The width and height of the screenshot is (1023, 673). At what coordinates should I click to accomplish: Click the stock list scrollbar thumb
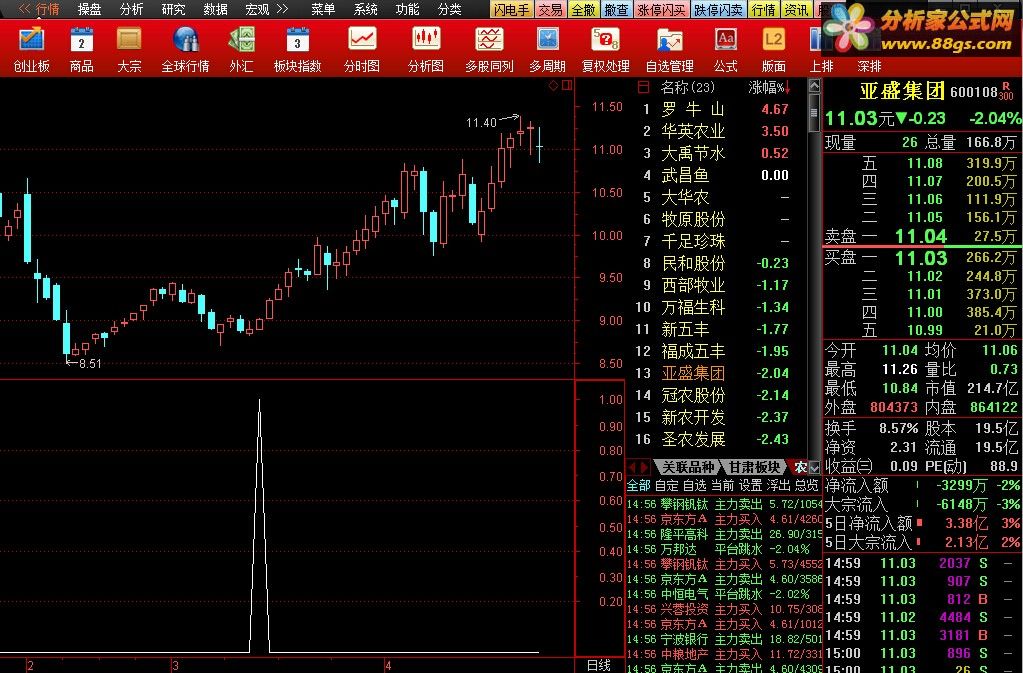coord(814,112)
